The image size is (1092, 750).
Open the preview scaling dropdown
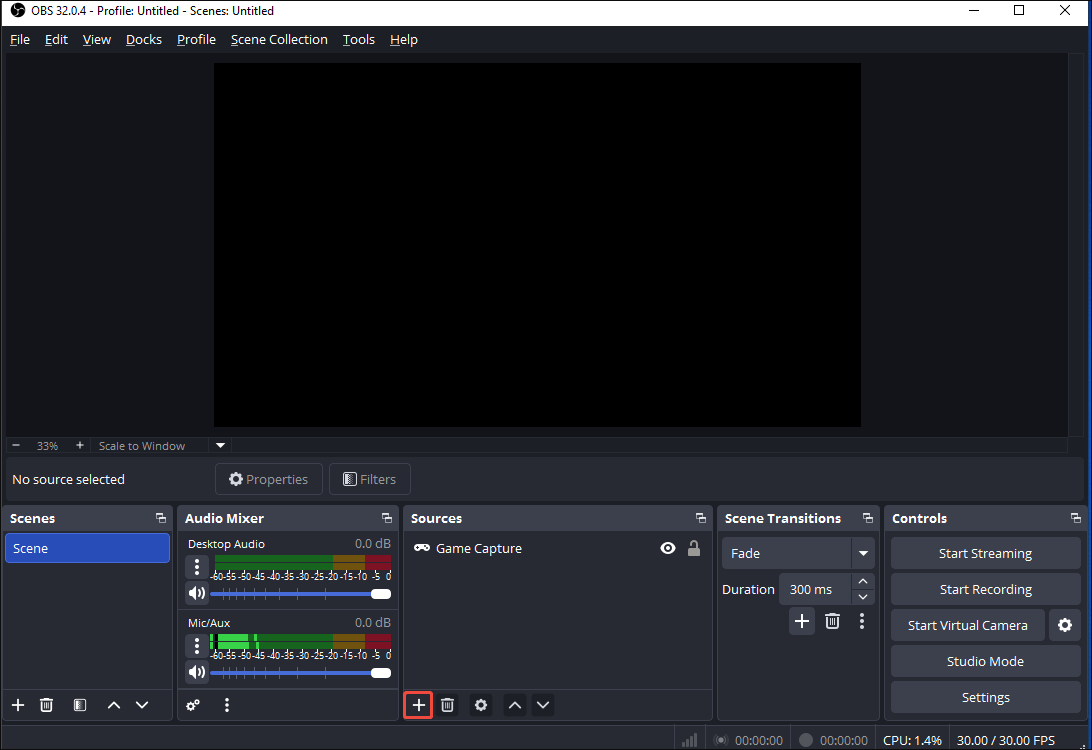tap(220, 445)
